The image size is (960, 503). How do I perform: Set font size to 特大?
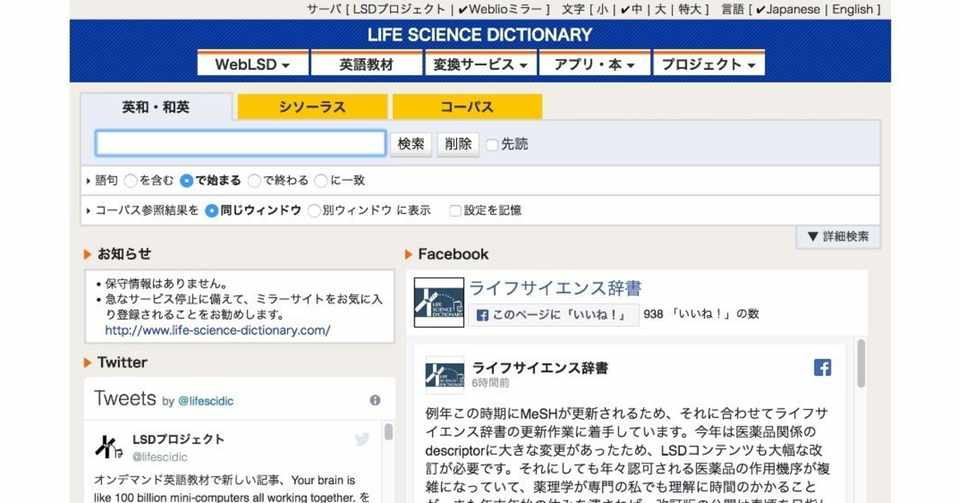point(689,9)
